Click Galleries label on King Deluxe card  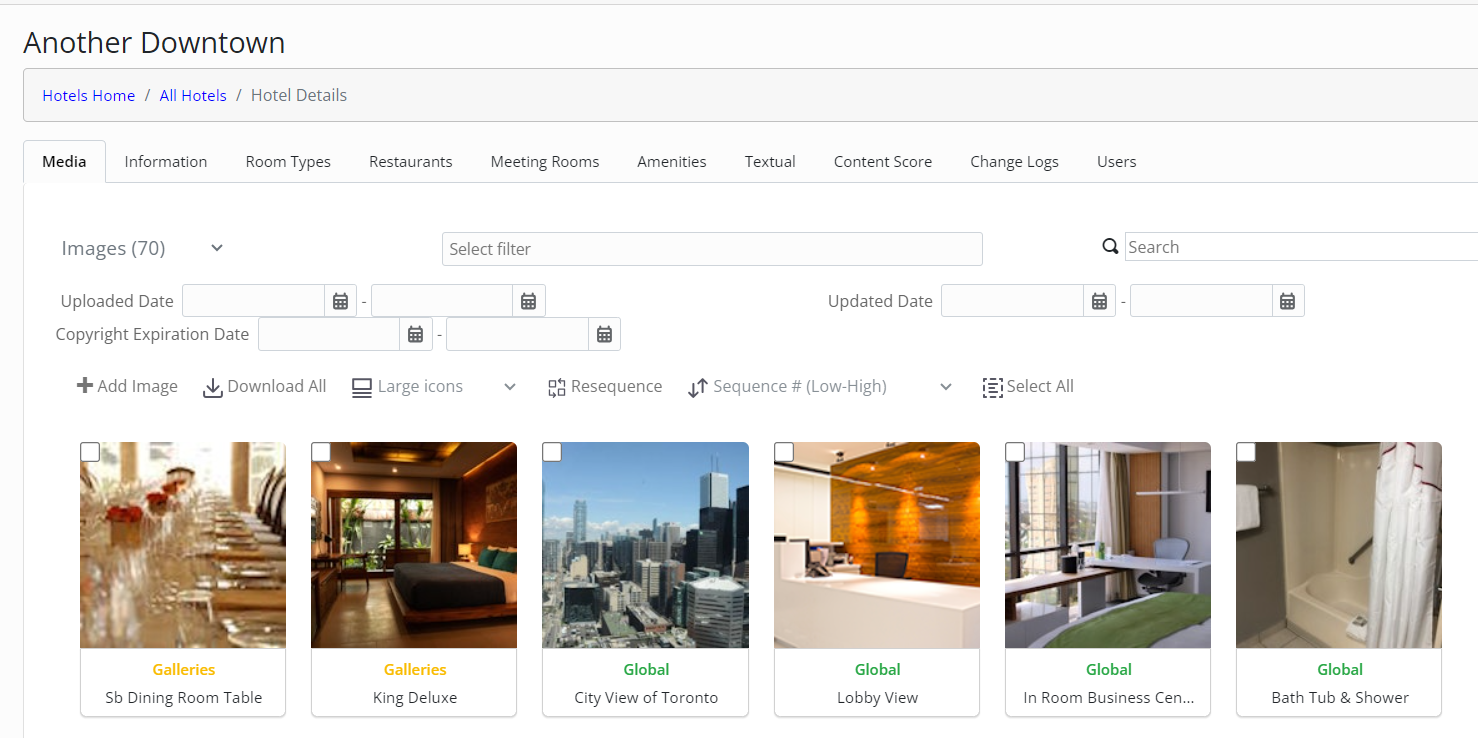[415, 669]
